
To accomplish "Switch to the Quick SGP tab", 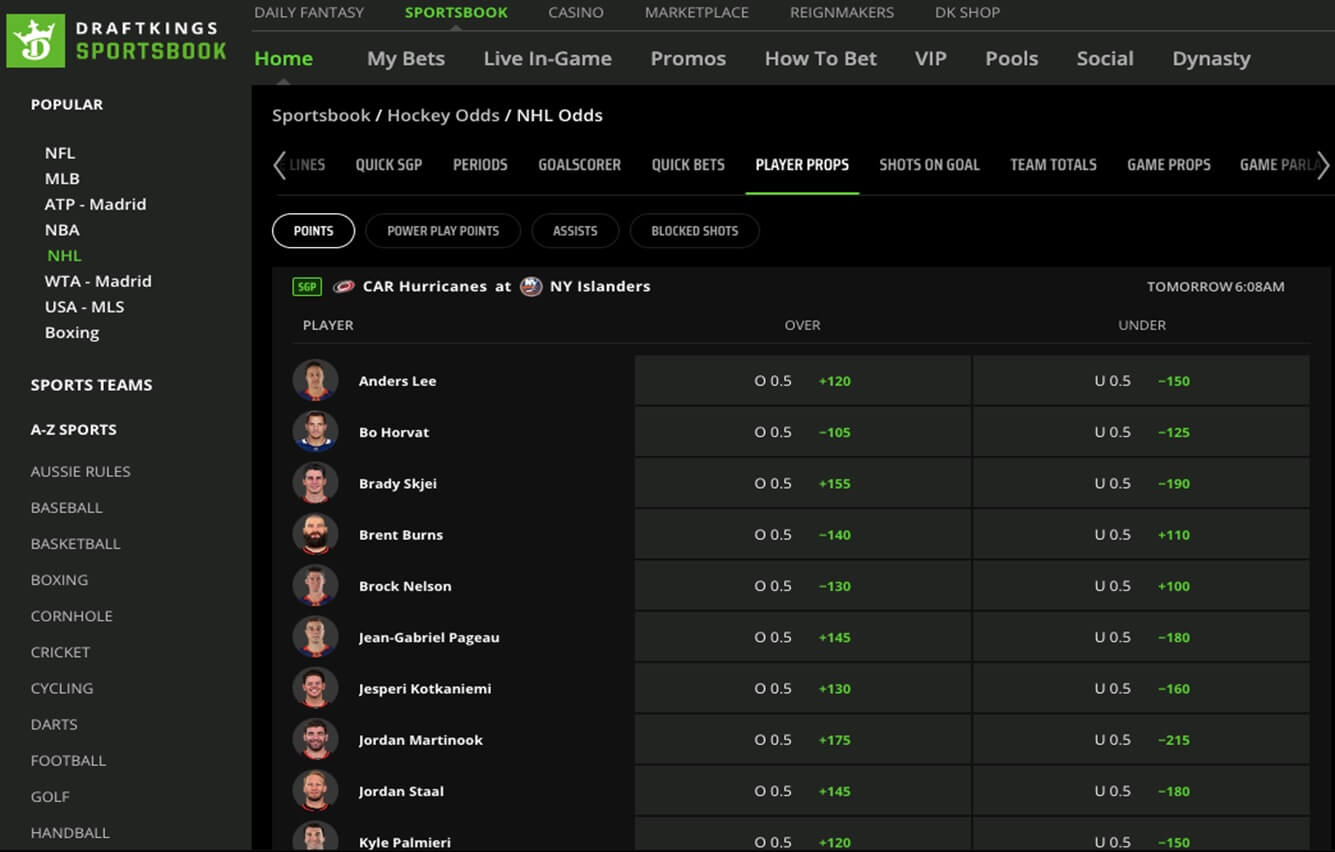I will [x=389, y=165].
